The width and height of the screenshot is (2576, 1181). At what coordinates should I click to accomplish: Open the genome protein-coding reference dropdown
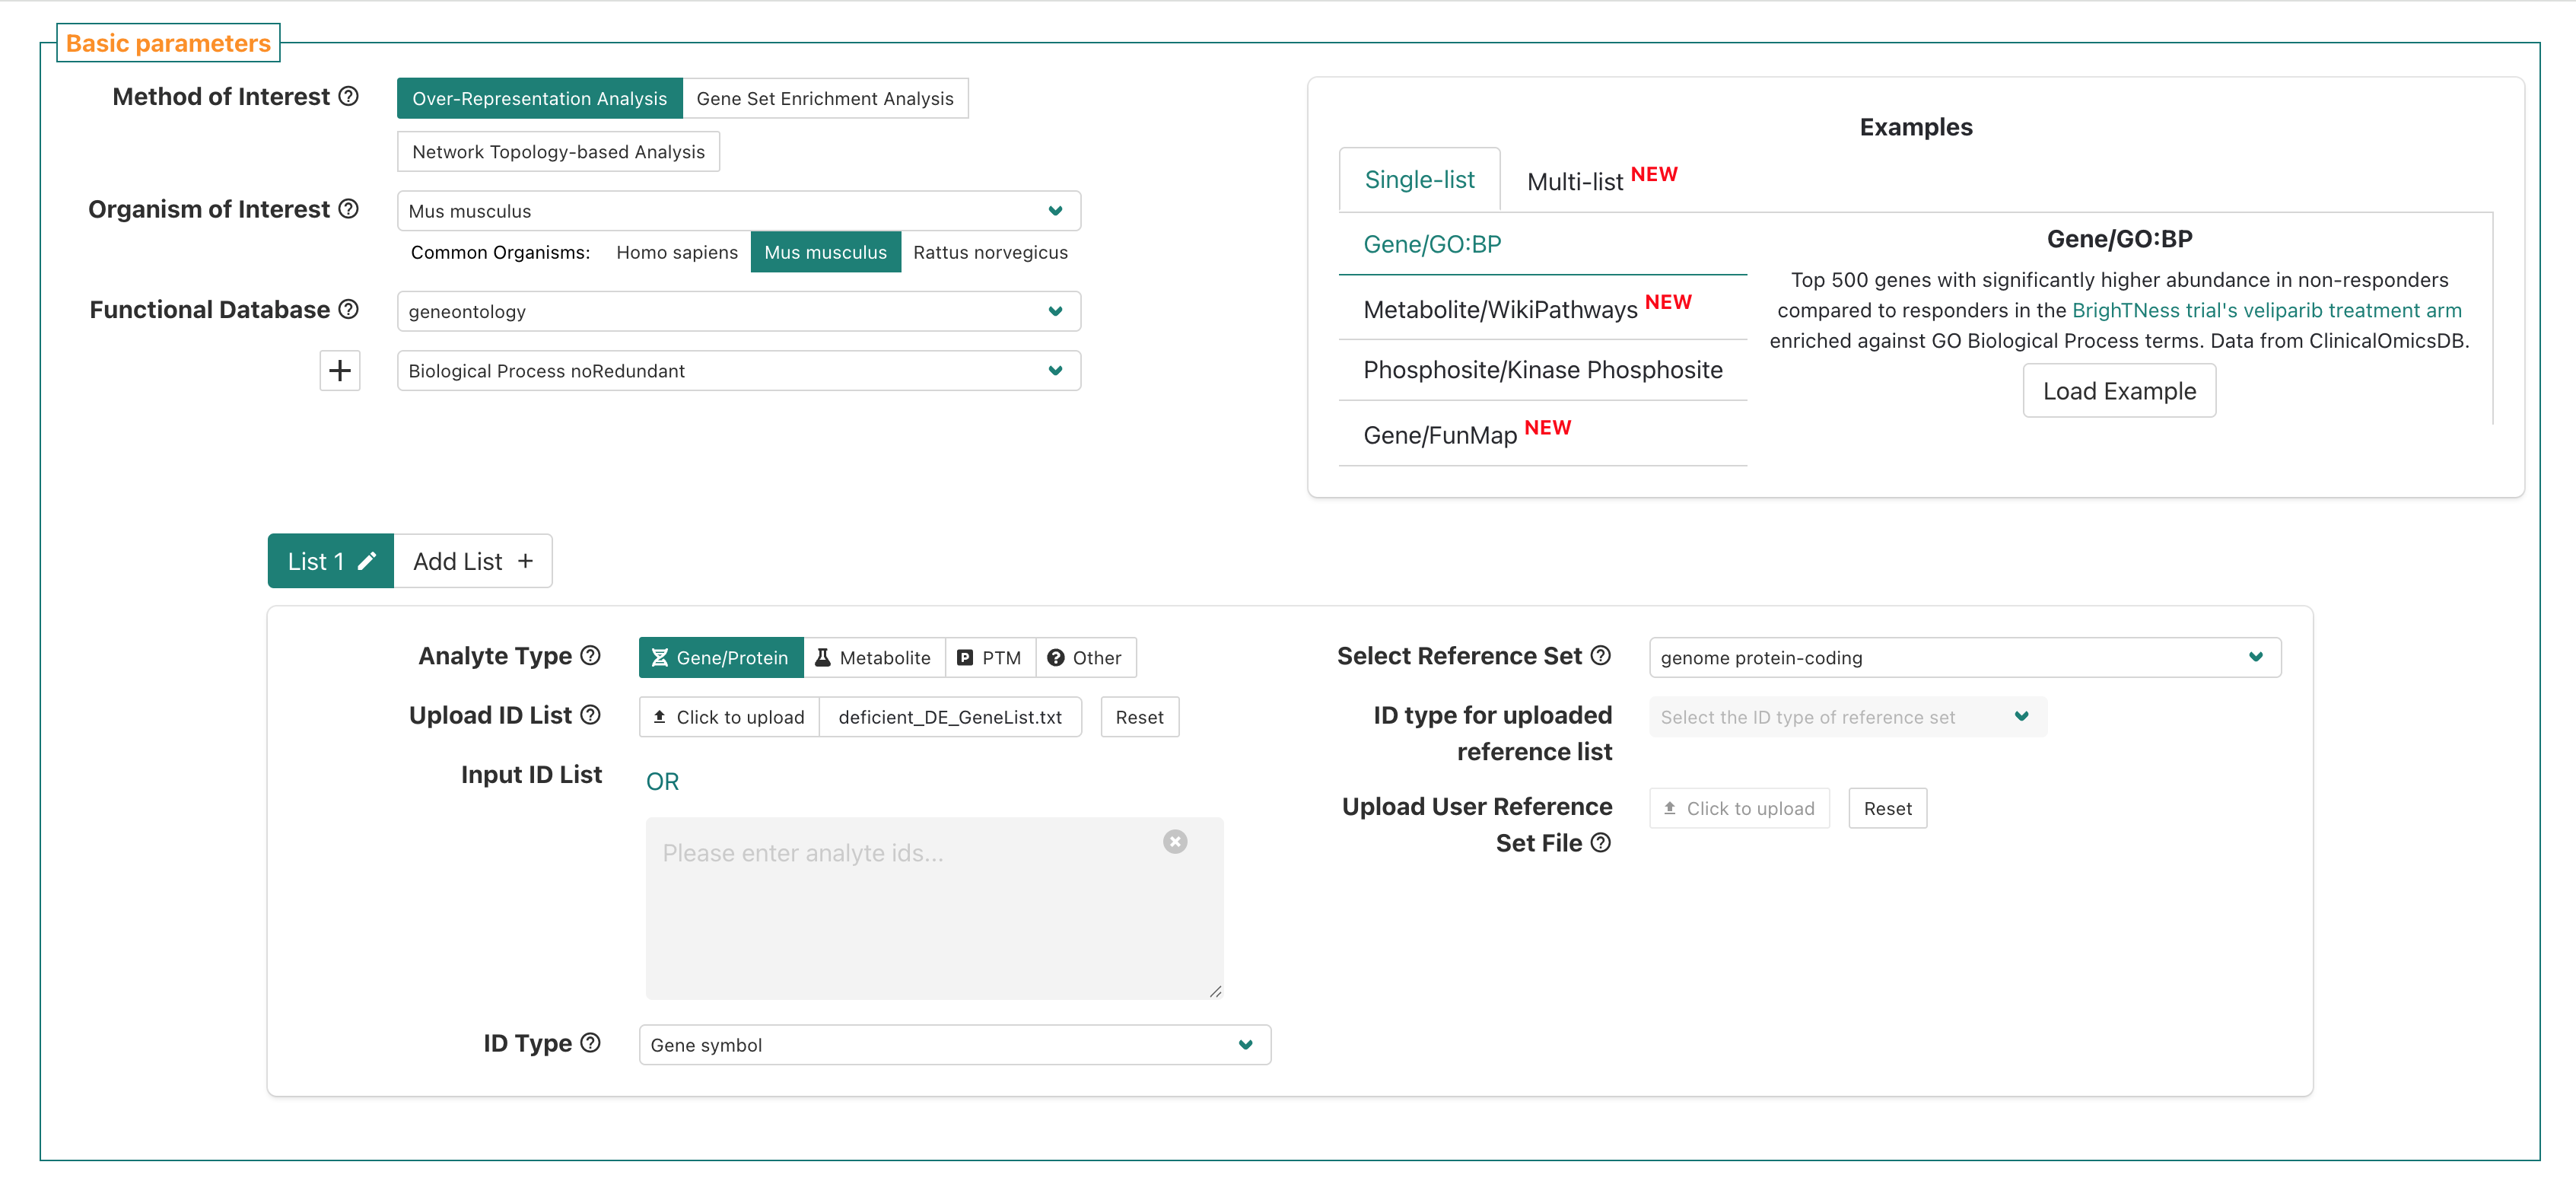pyautogui.click(x=1964, y=657)
